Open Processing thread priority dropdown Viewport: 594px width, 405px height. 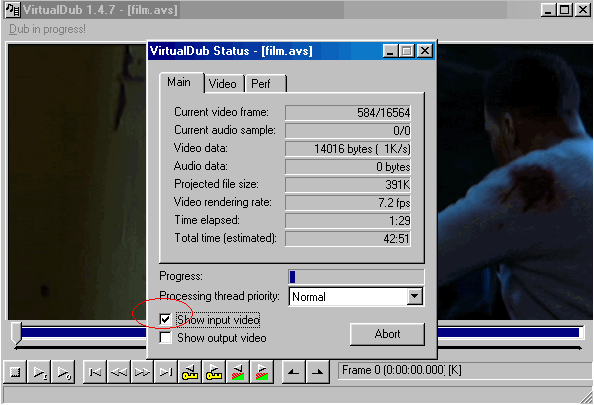415,297
